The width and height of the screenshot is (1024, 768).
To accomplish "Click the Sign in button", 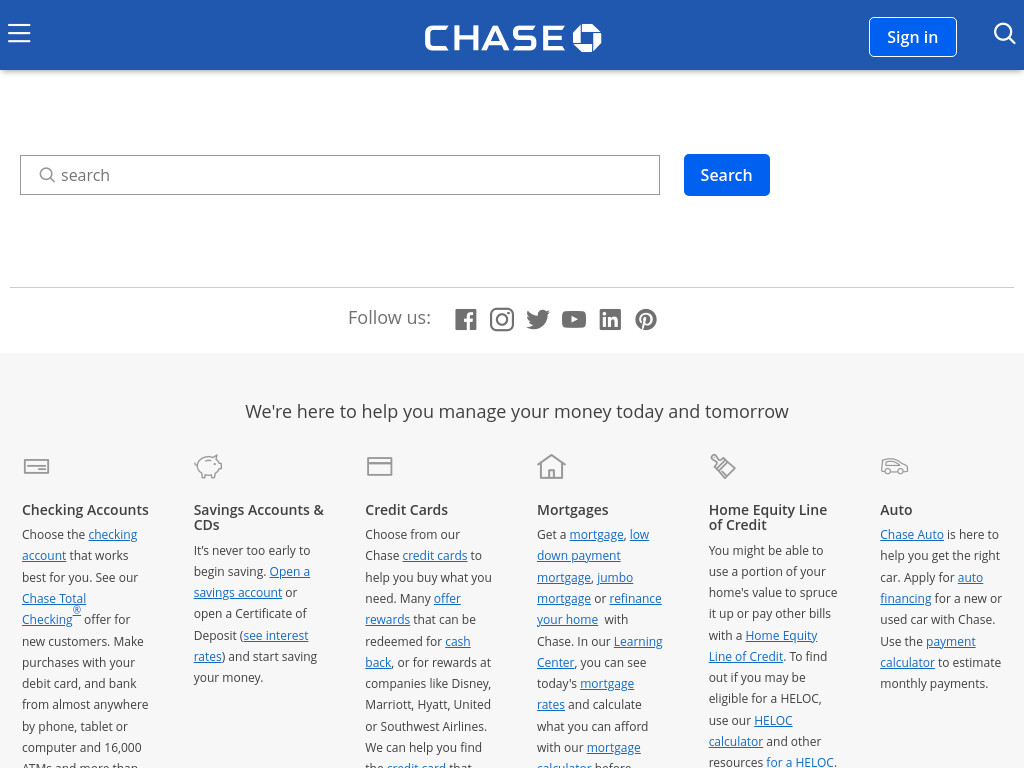I will [x=912, y=37].
